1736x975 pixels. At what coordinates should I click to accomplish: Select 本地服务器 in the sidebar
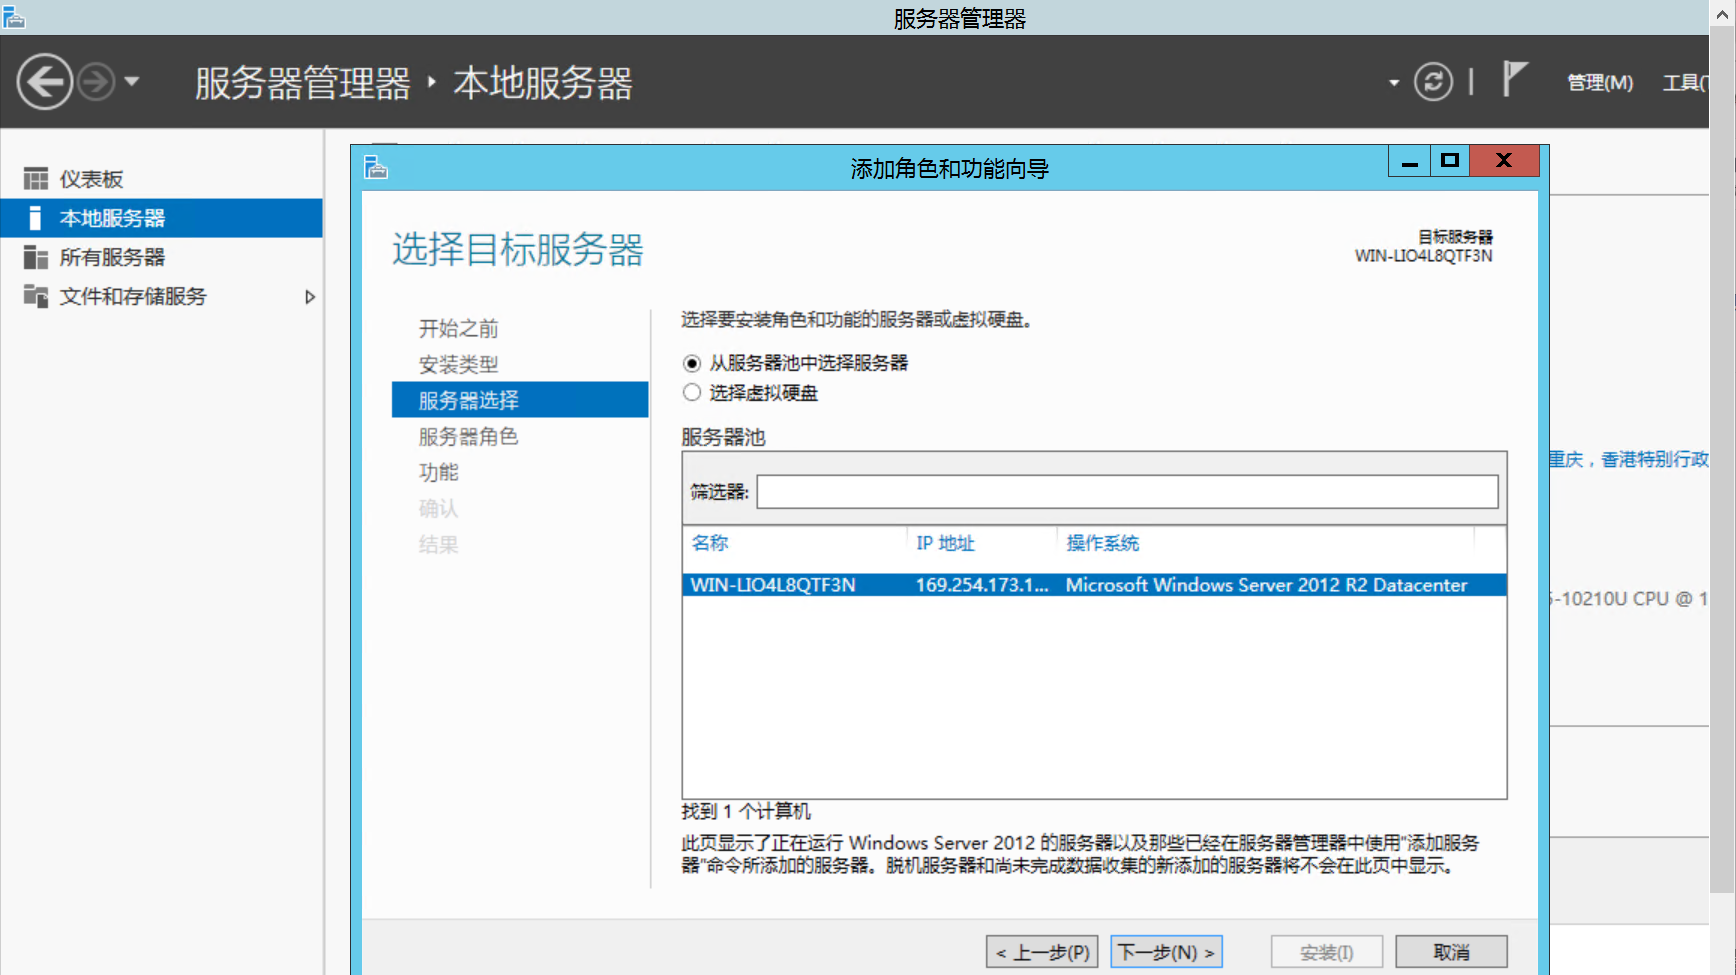point(161,218)
